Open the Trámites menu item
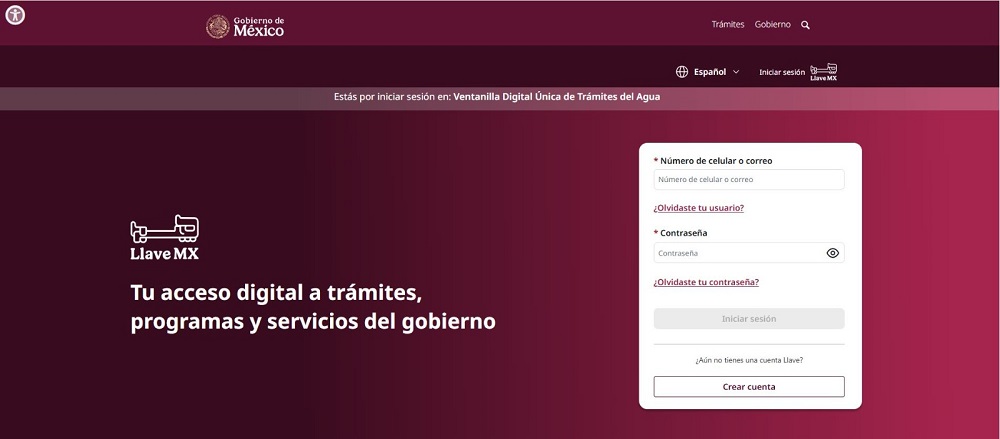Screen dimensions: 1000x439 tap(728, 25)
